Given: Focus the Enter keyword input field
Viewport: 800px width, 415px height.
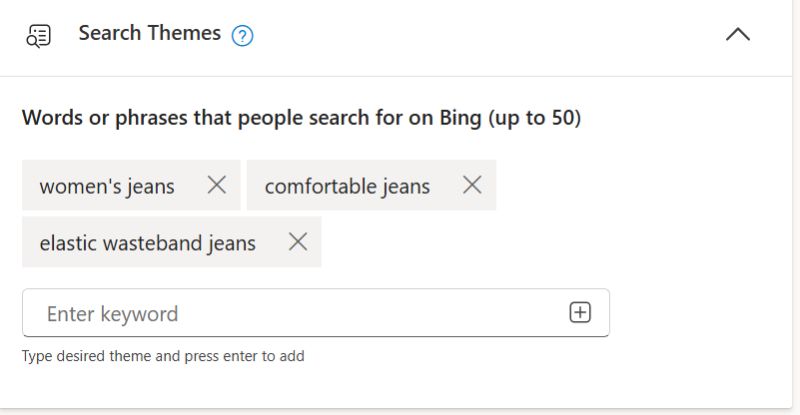Looking at the screenshot, I should click(300, 313).
